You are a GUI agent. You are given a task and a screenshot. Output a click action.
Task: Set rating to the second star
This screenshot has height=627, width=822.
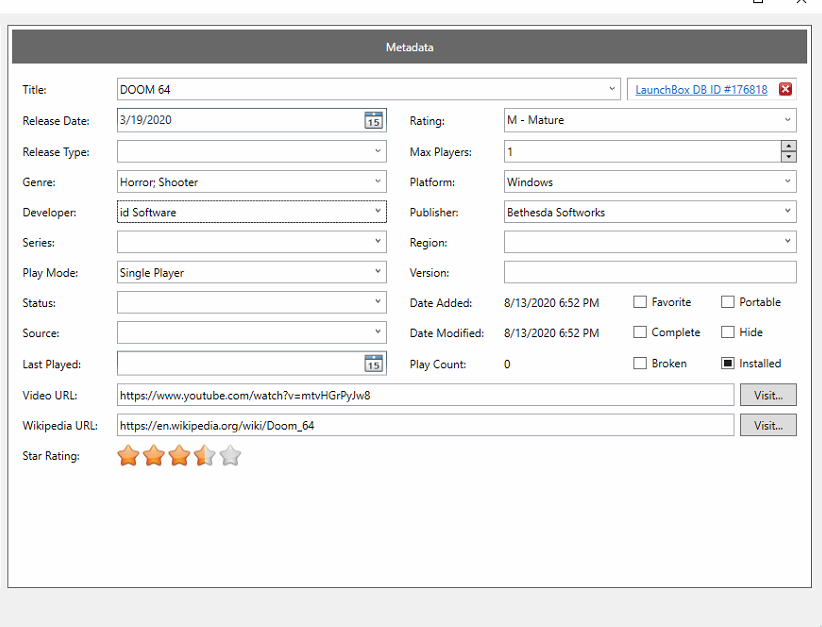pyautogui.click(x=154, y=456)
